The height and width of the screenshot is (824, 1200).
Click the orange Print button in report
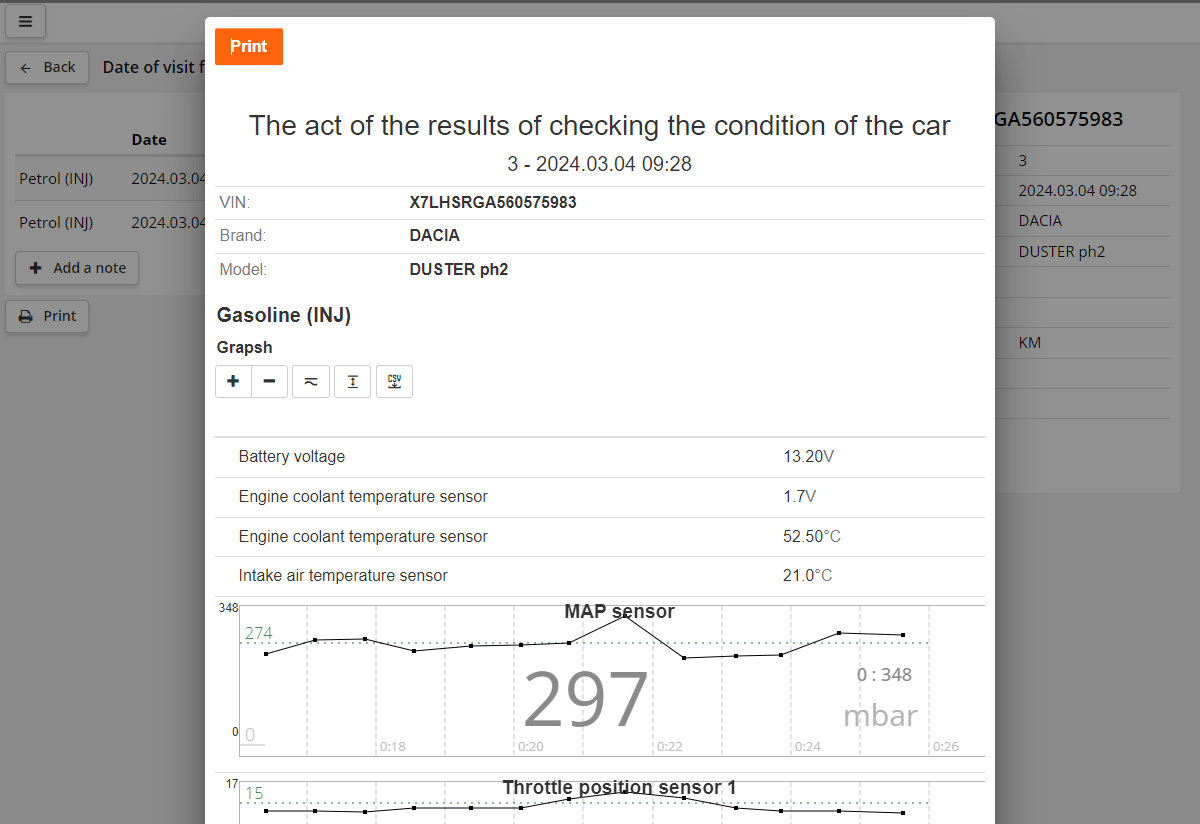point(249,47)
